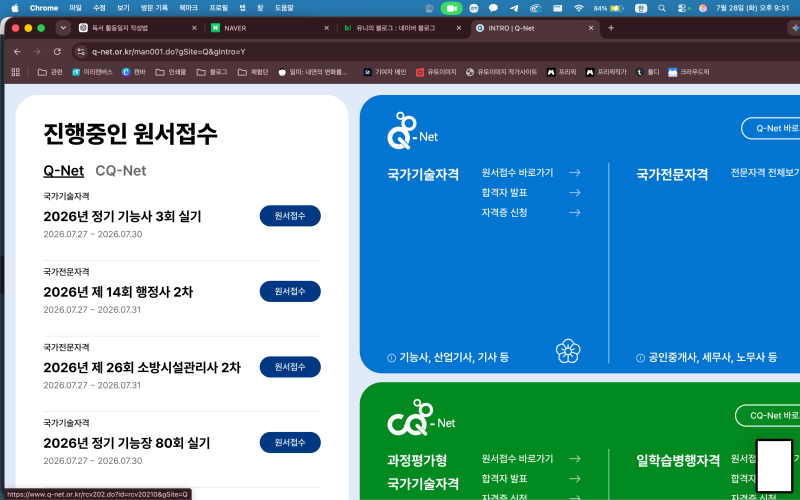Screen dimensions: 800x500
Task: Click the white Q-Net logo in blue panel
Action: 412,131
